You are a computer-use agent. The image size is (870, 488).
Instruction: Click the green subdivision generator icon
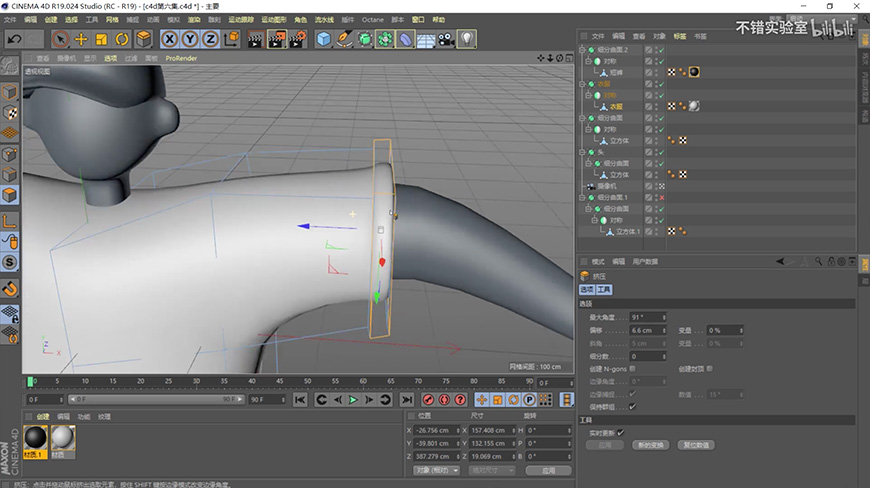(x=365, y=39)
